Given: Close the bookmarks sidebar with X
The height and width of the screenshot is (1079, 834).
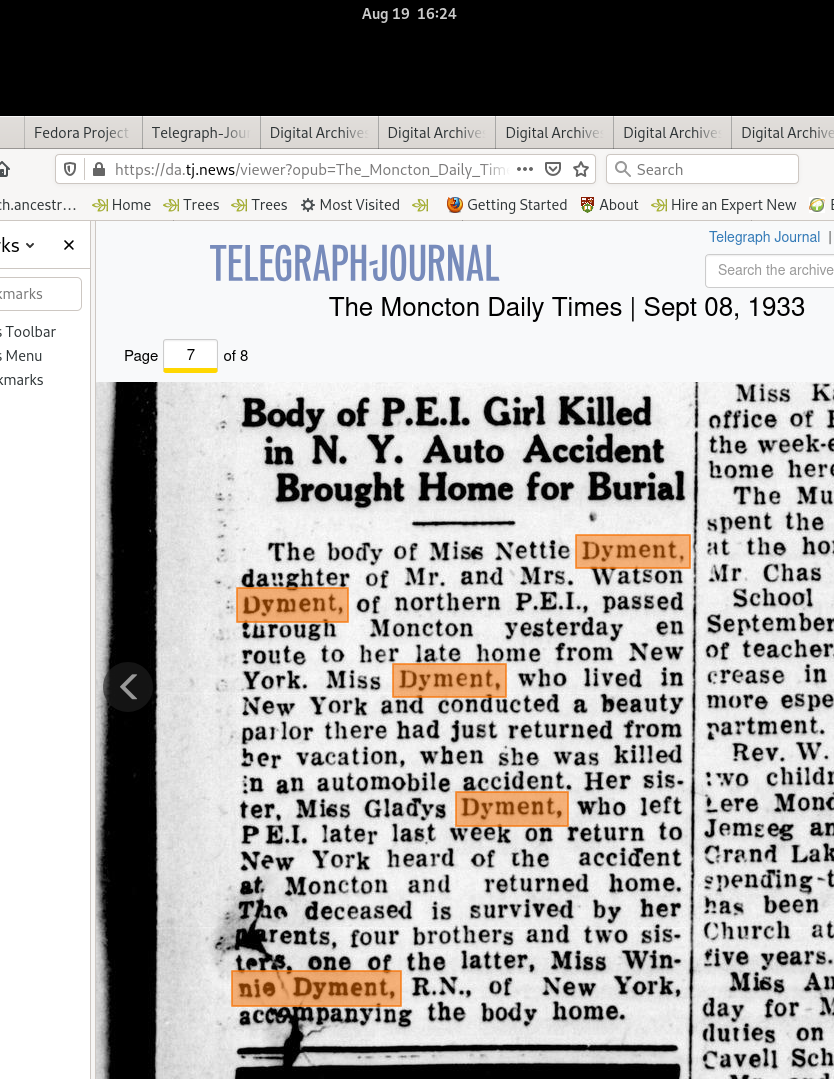Looking at the screenshot, I should pos(69,245).
